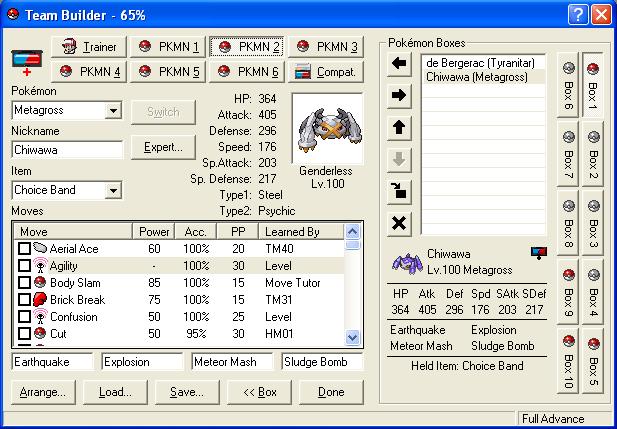The height and width of the screenshot is (429, 617).
Task: Click the Nickname field containing Chiwawa
Action: [x=67, y=150]
